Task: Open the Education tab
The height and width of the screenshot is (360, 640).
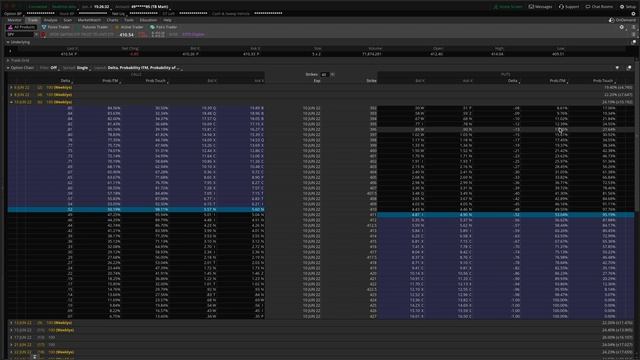Action: [x=148, y=20]
